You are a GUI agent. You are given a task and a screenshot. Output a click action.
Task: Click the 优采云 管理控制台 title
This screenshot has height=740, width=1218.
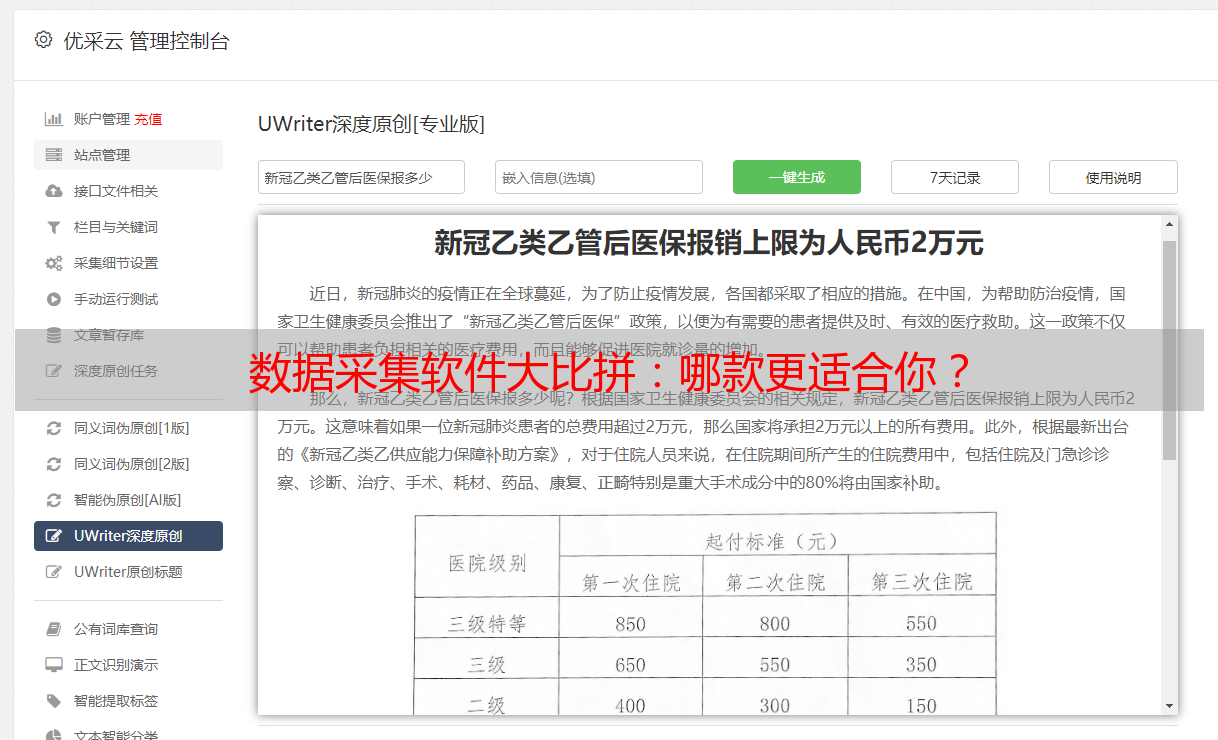coord(146,41)
